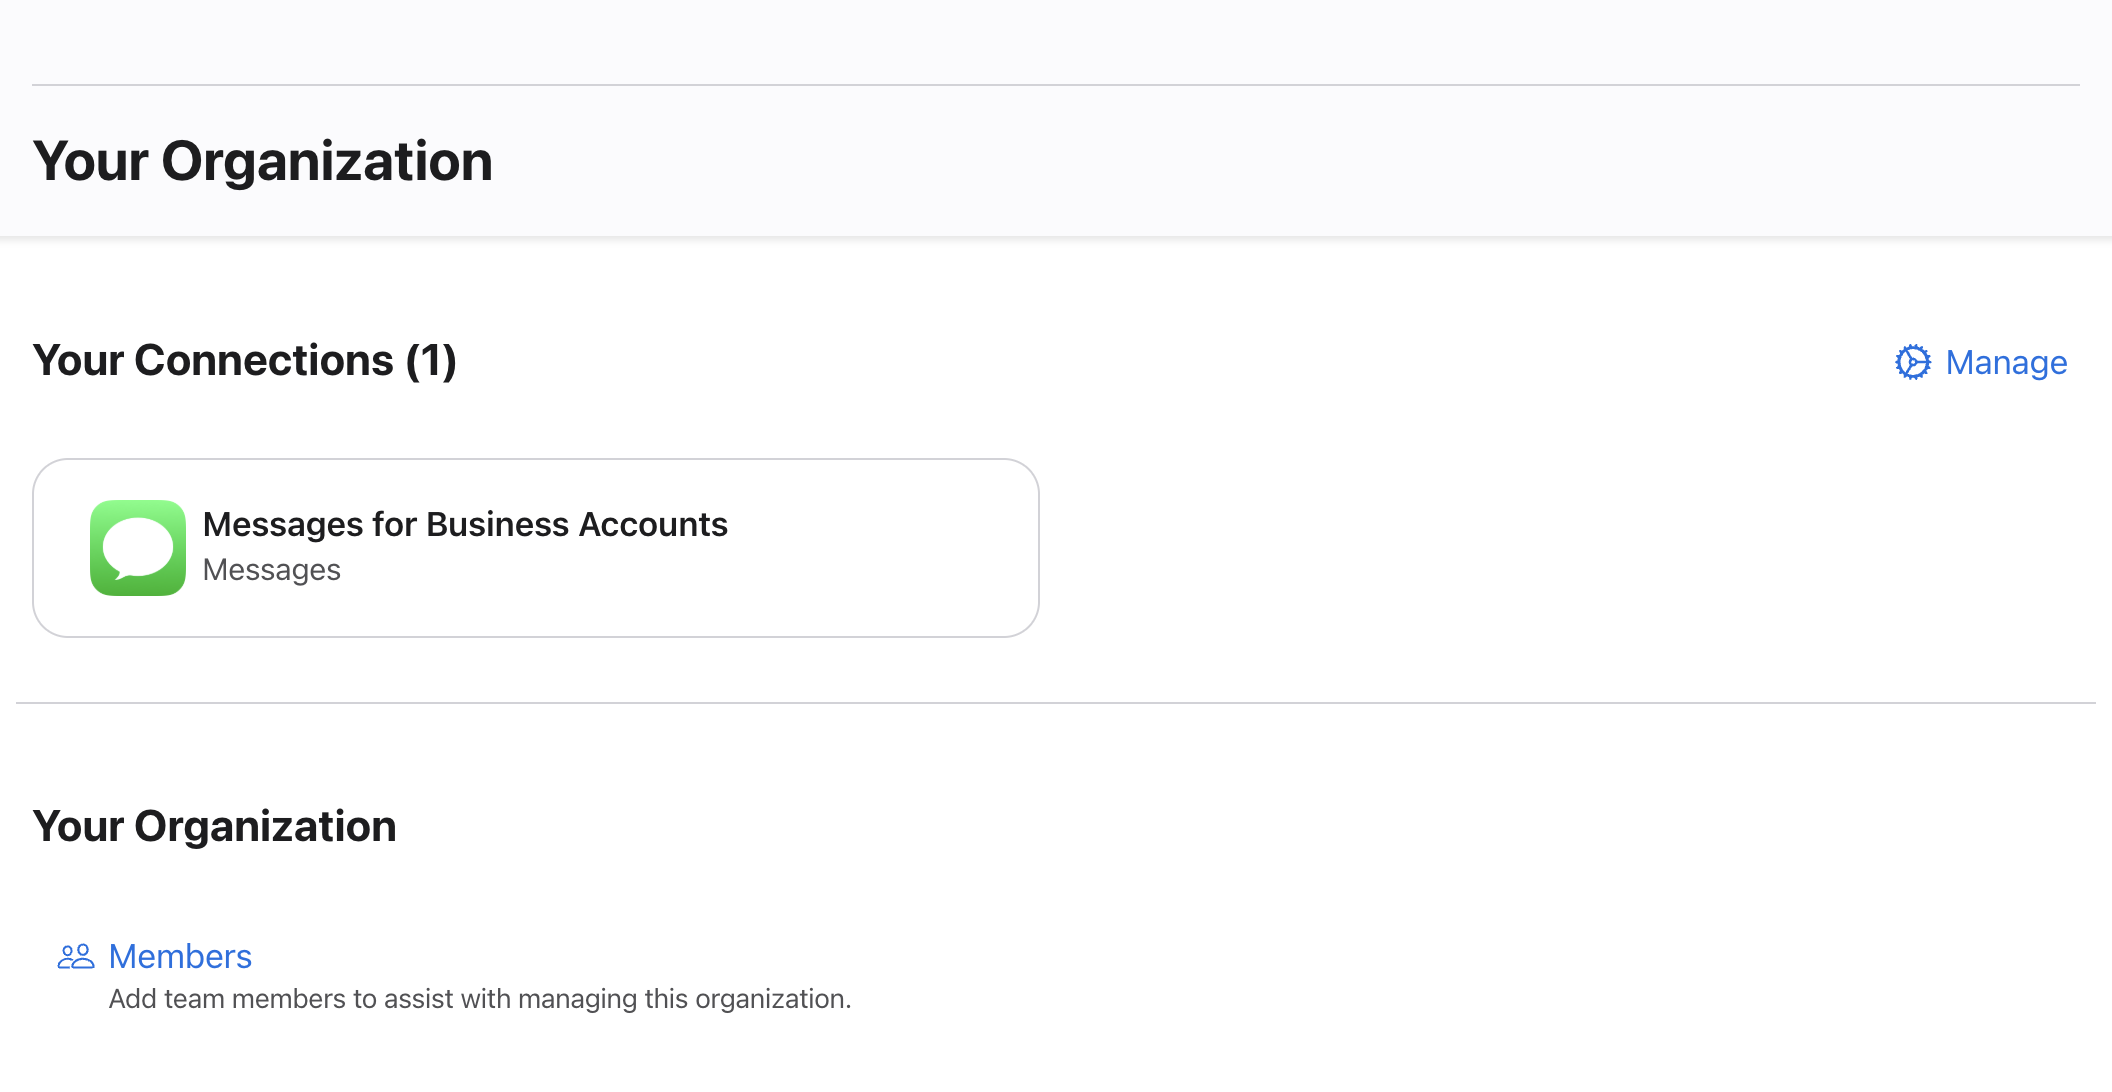
Task: Click the word Accounts in the card title
Action: point(653,524)
